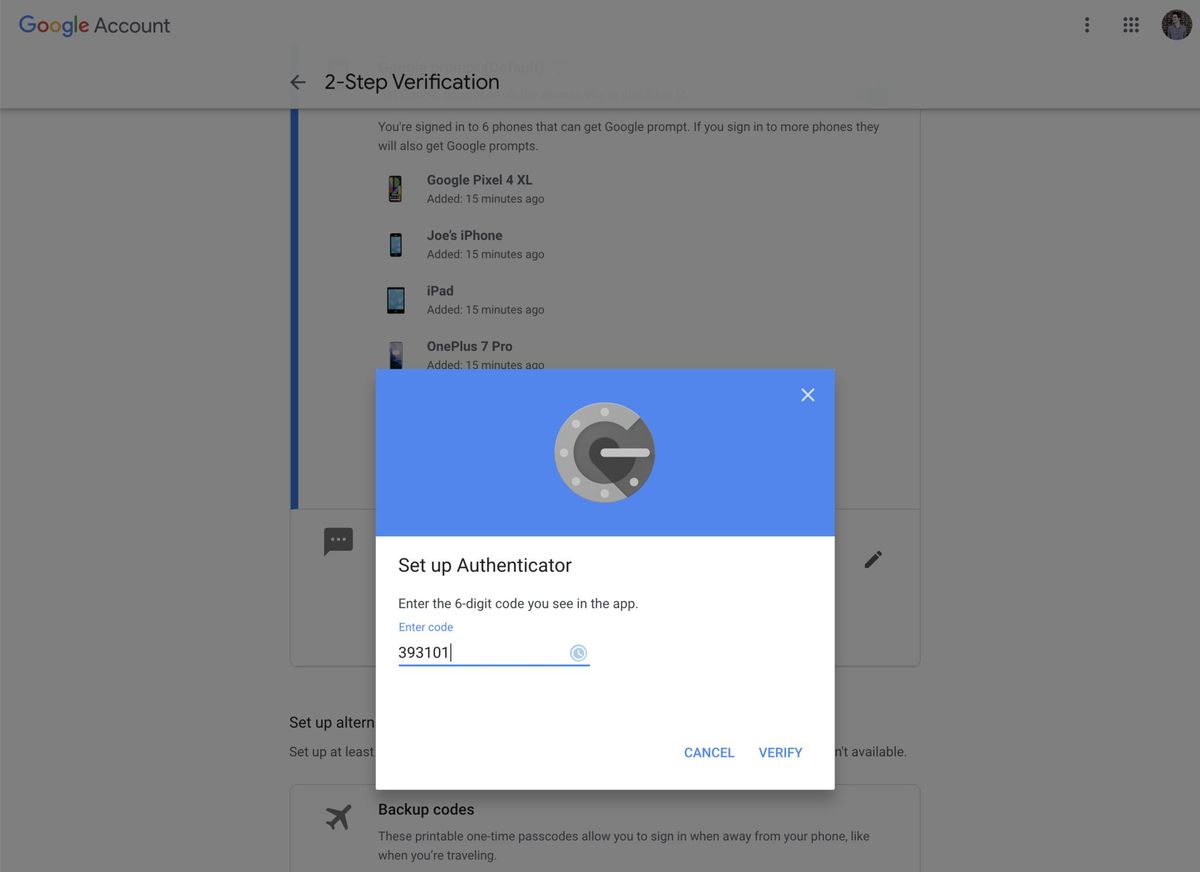Click the Google Authenticator logo in the dialog
The width and height of the screenshot is (1200, 872).
604,451
